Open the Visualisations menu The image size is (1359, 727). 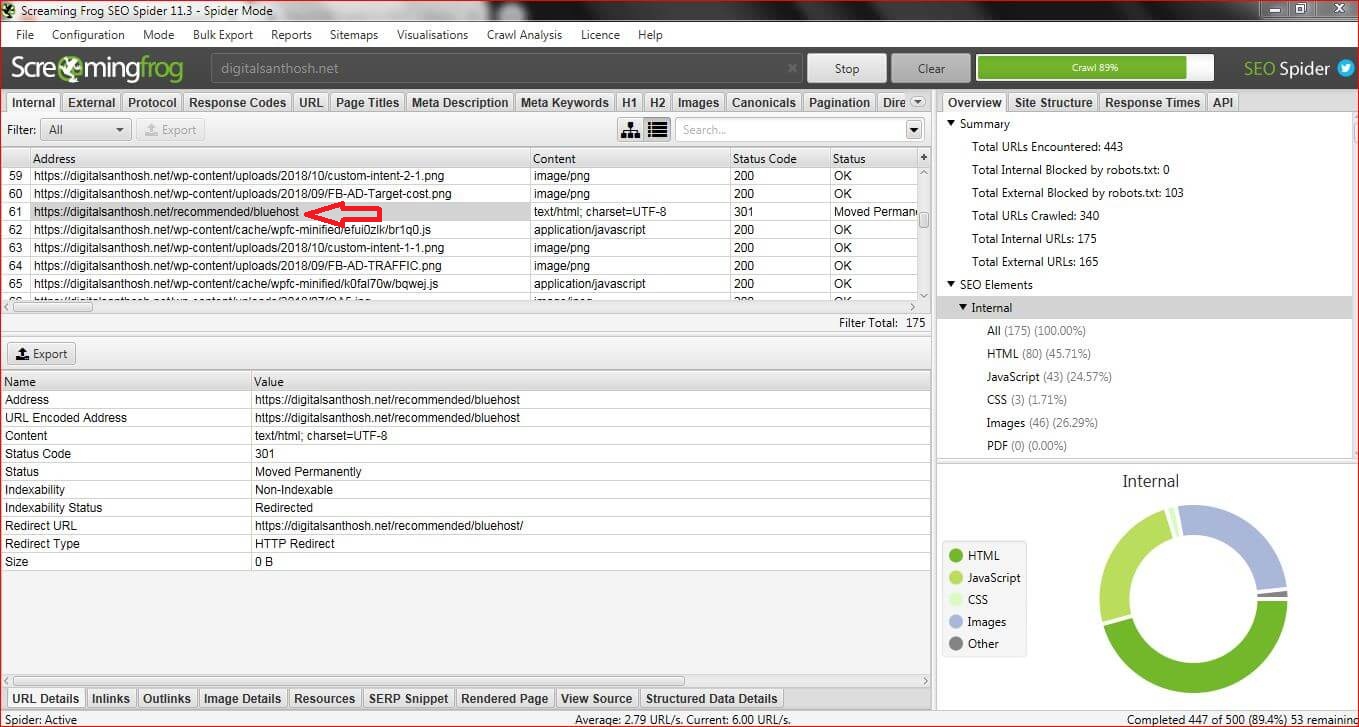(x=432, y=35)
